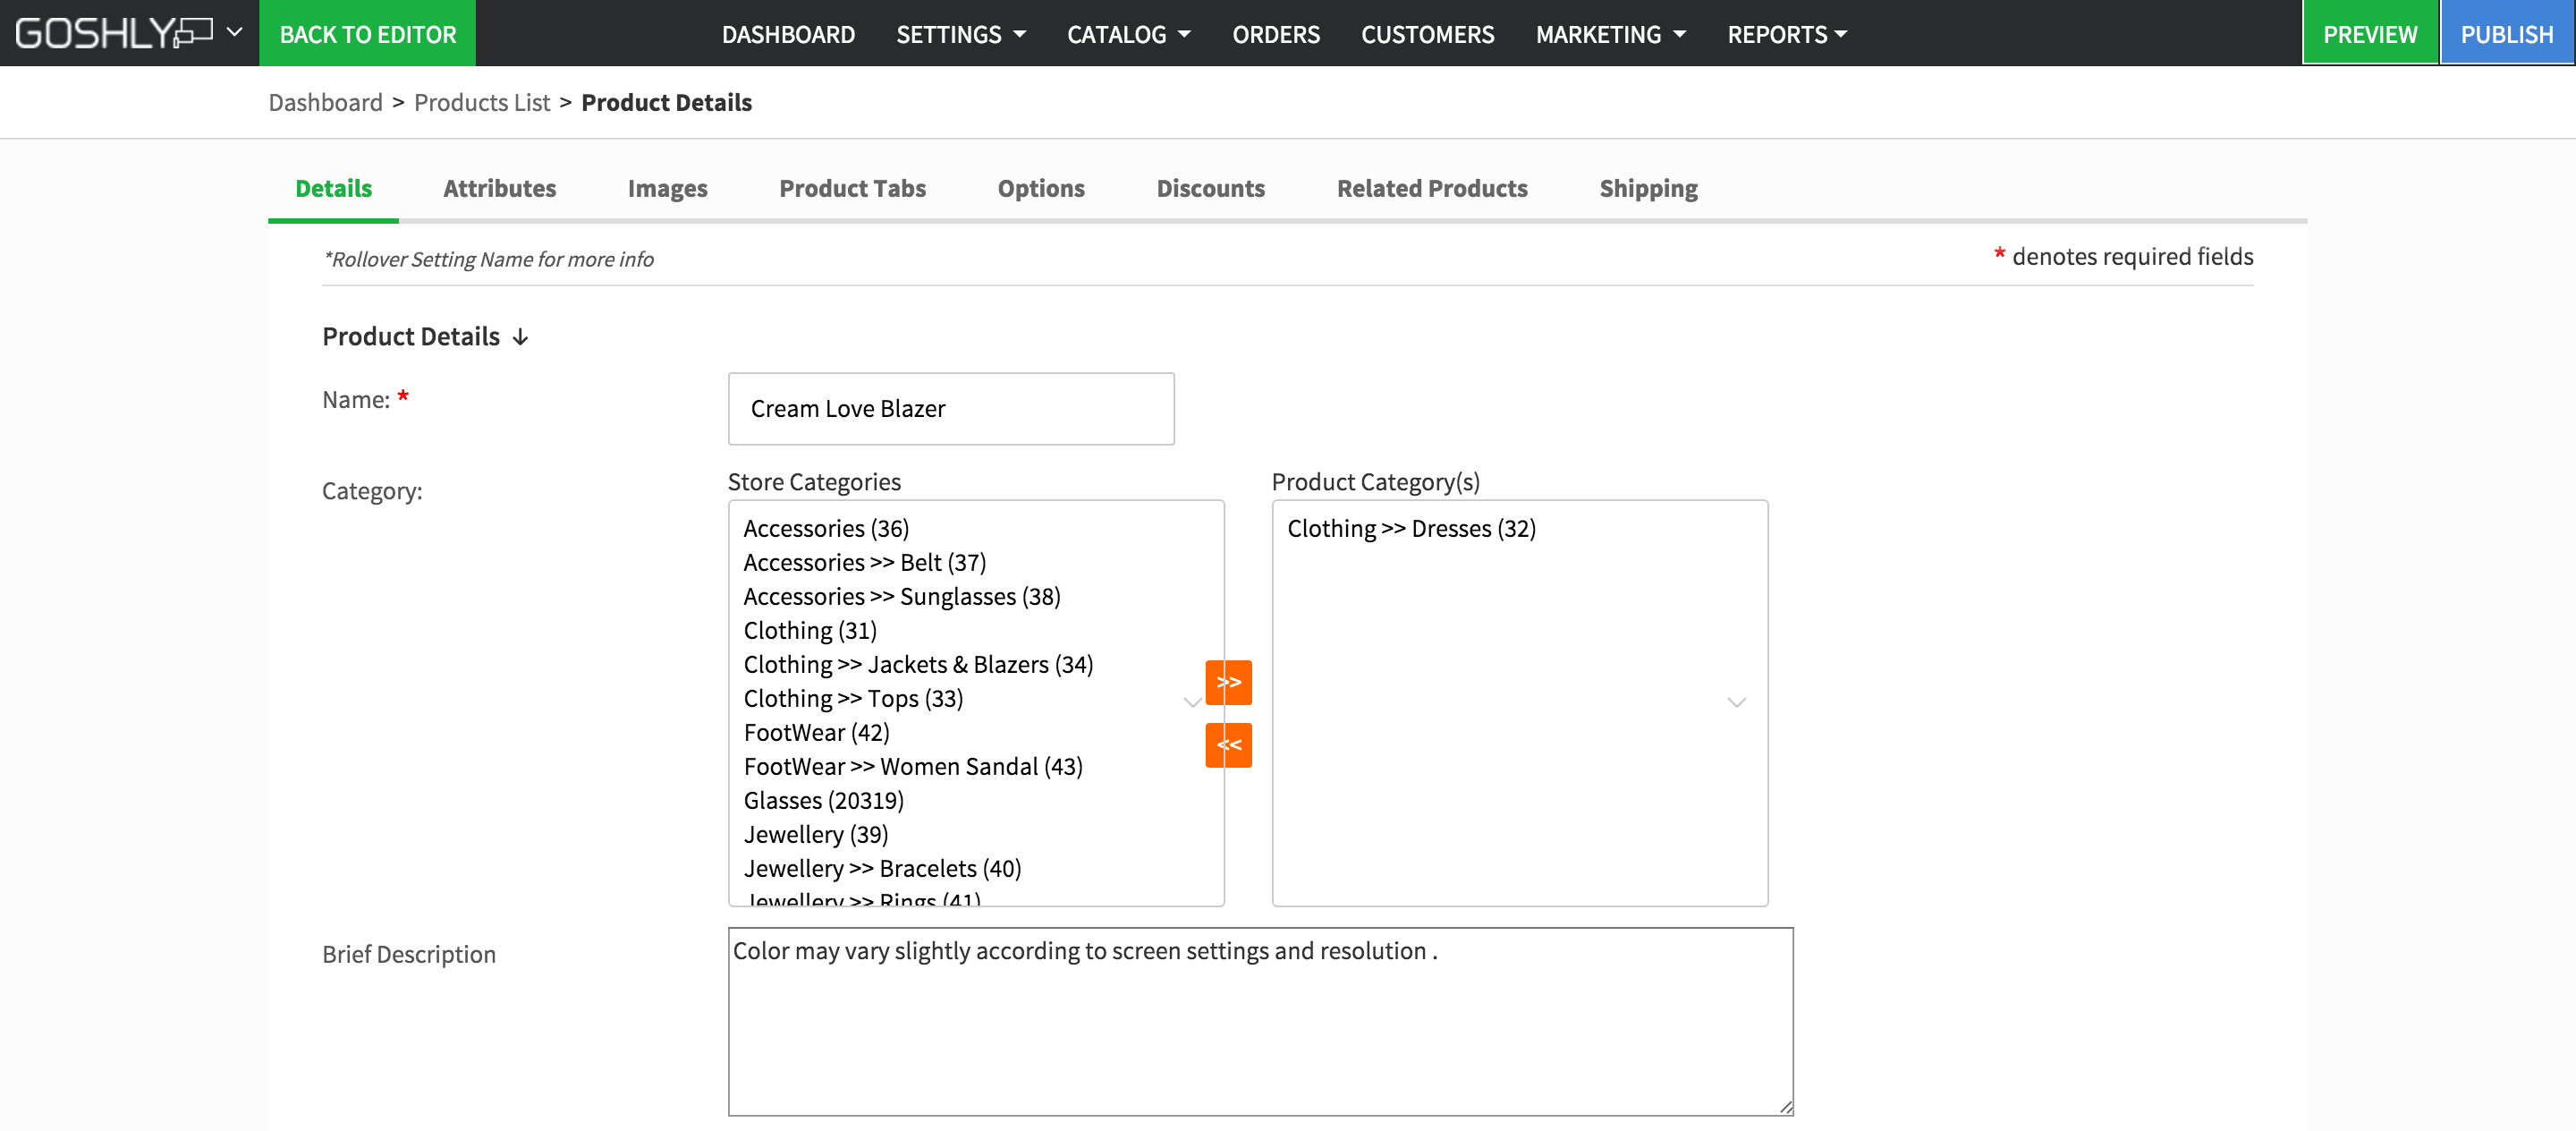The image size is (2576, 1131).
Task: Select Accessories (36) in Store Categories
Action: point(826,528)
